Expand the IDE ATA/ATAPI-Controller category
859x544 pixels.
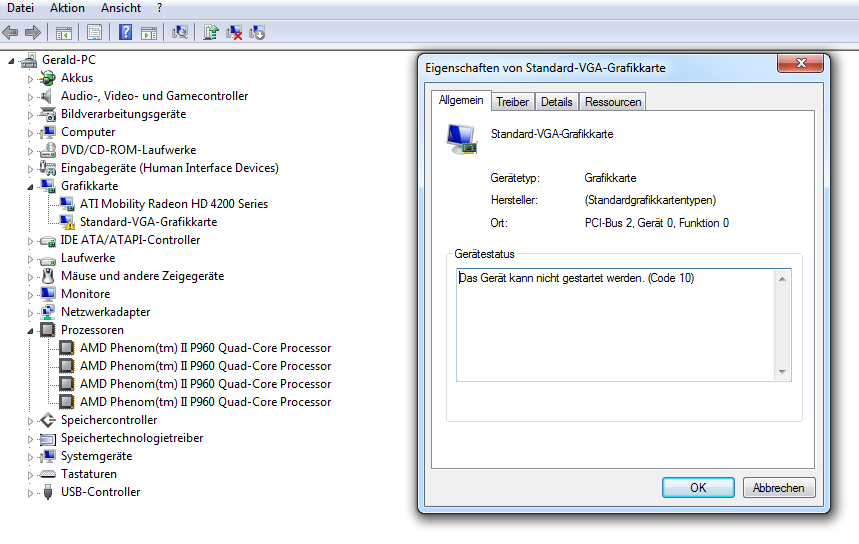pyautogui.click(x=31, y=240)
